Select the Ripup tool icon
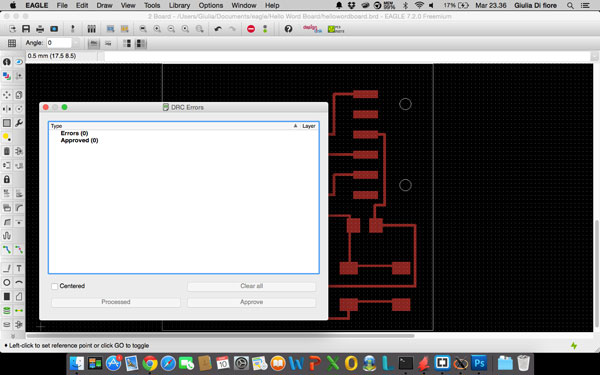The height and width of the screenshot is (375, 600). point(19,250)
